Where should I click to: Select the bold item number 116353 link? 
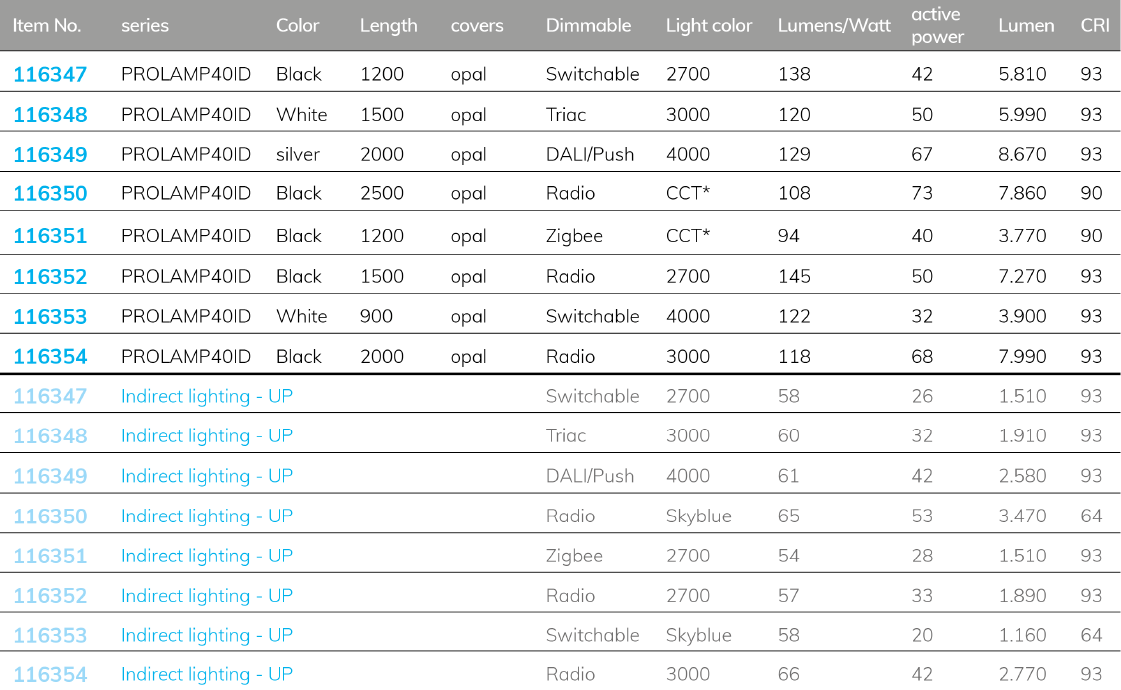[x=50, y=317]
